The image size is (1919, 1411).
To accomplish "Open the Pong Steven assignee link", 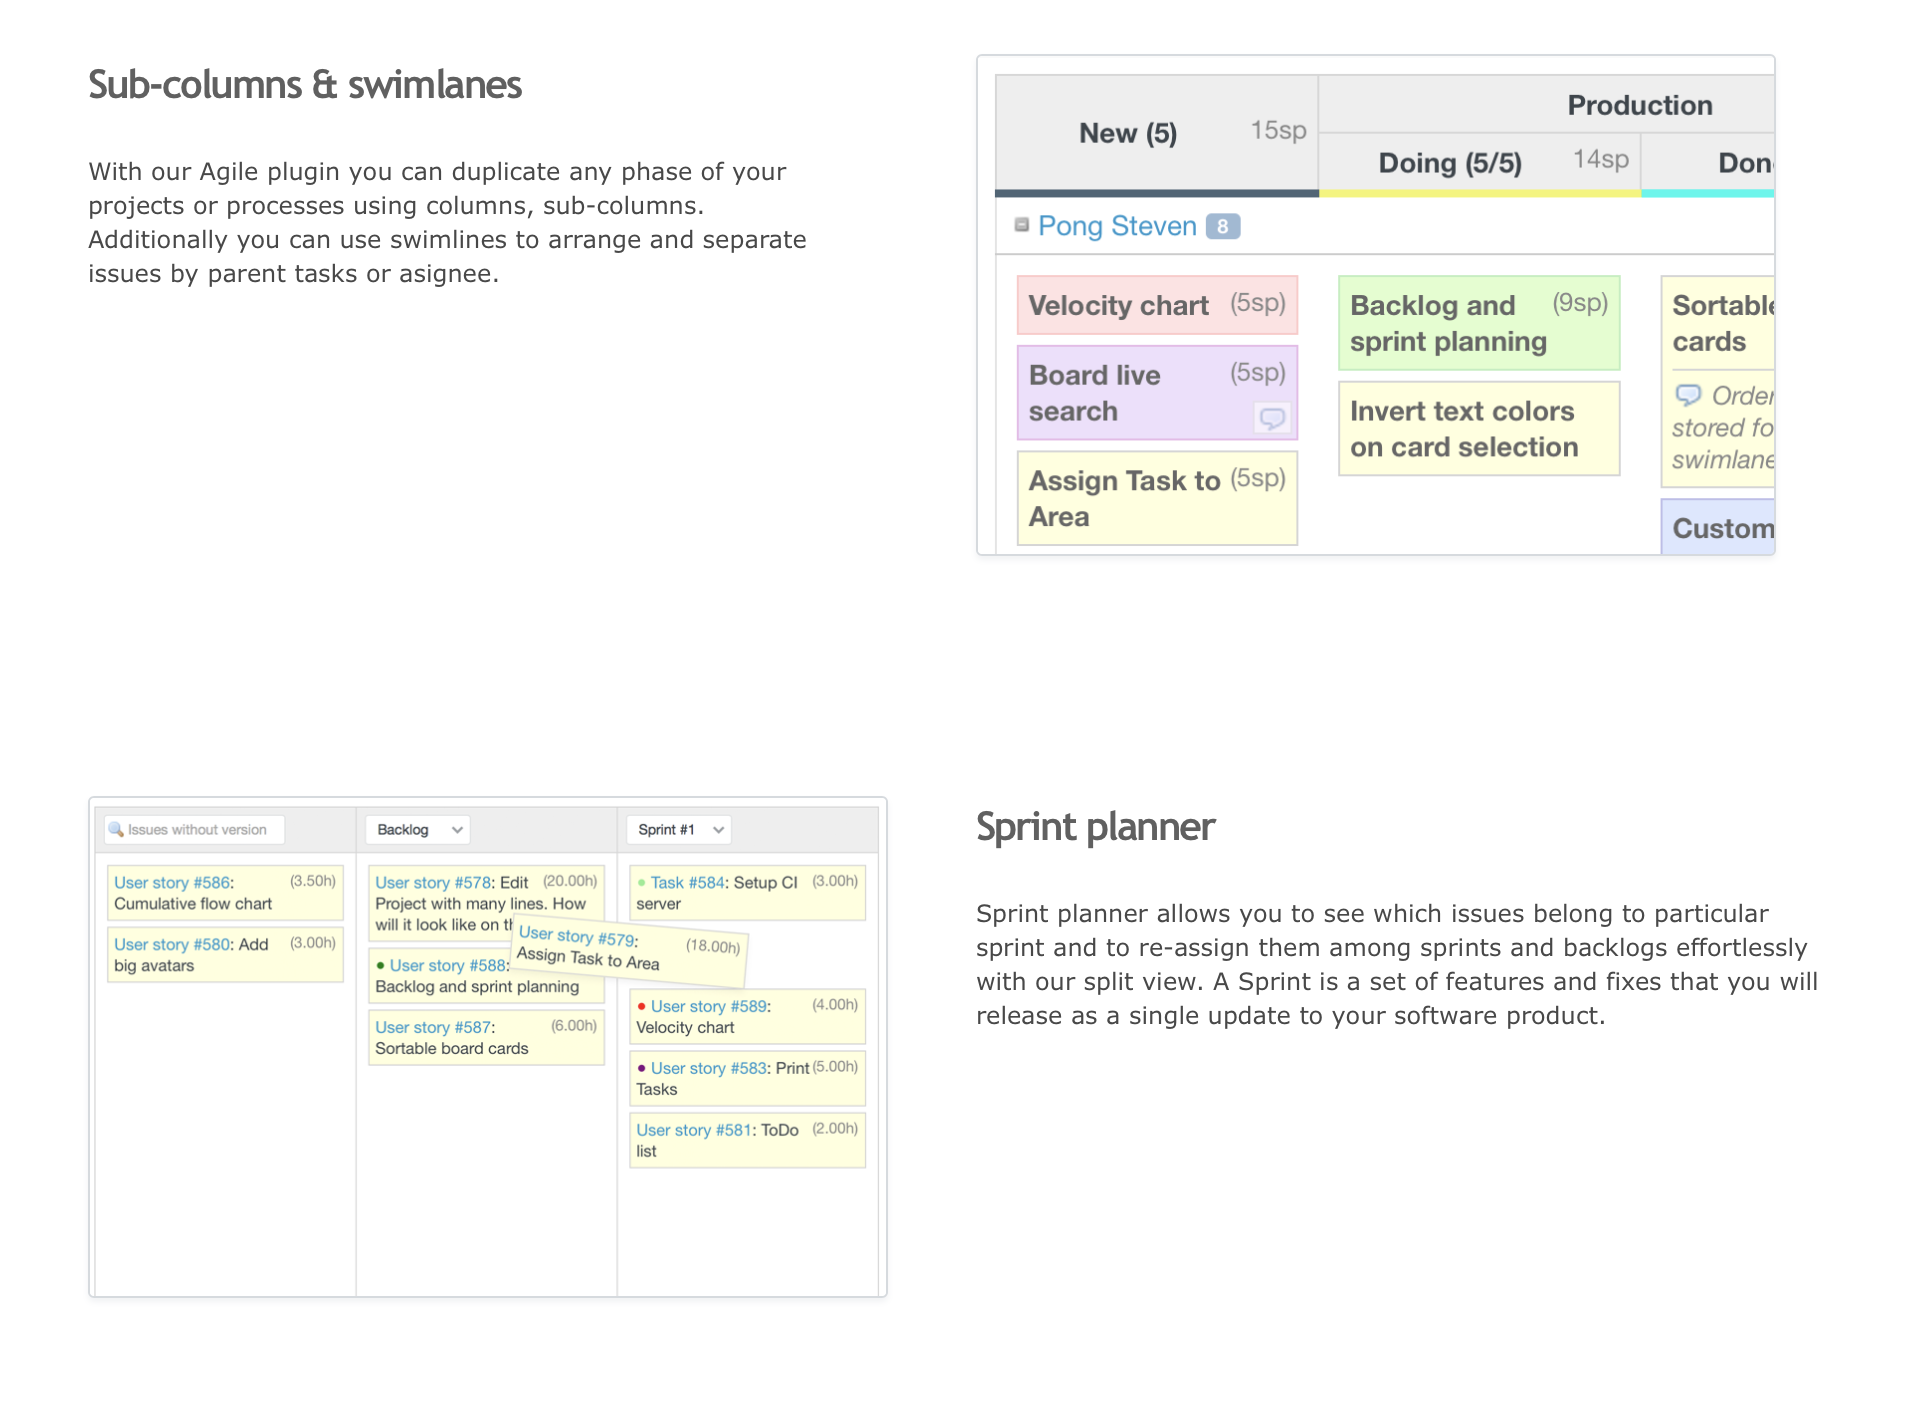I will (1117, 226).
